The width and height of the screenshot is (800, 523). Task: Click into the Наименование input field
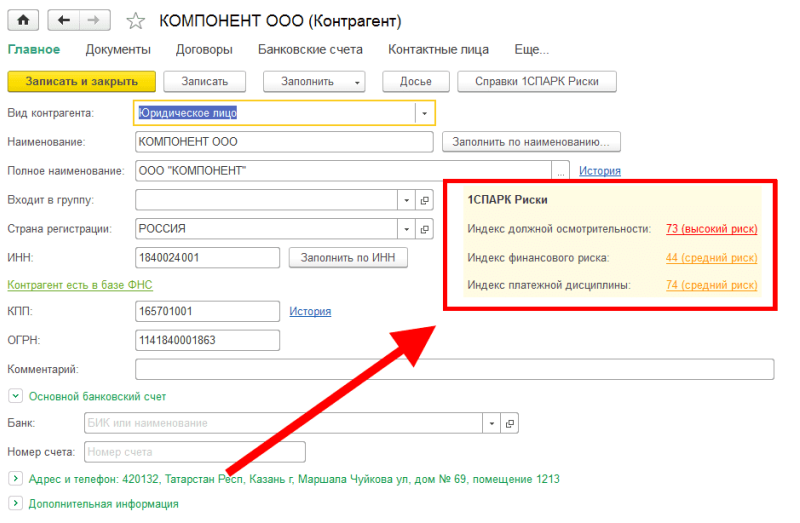[284, 142]
